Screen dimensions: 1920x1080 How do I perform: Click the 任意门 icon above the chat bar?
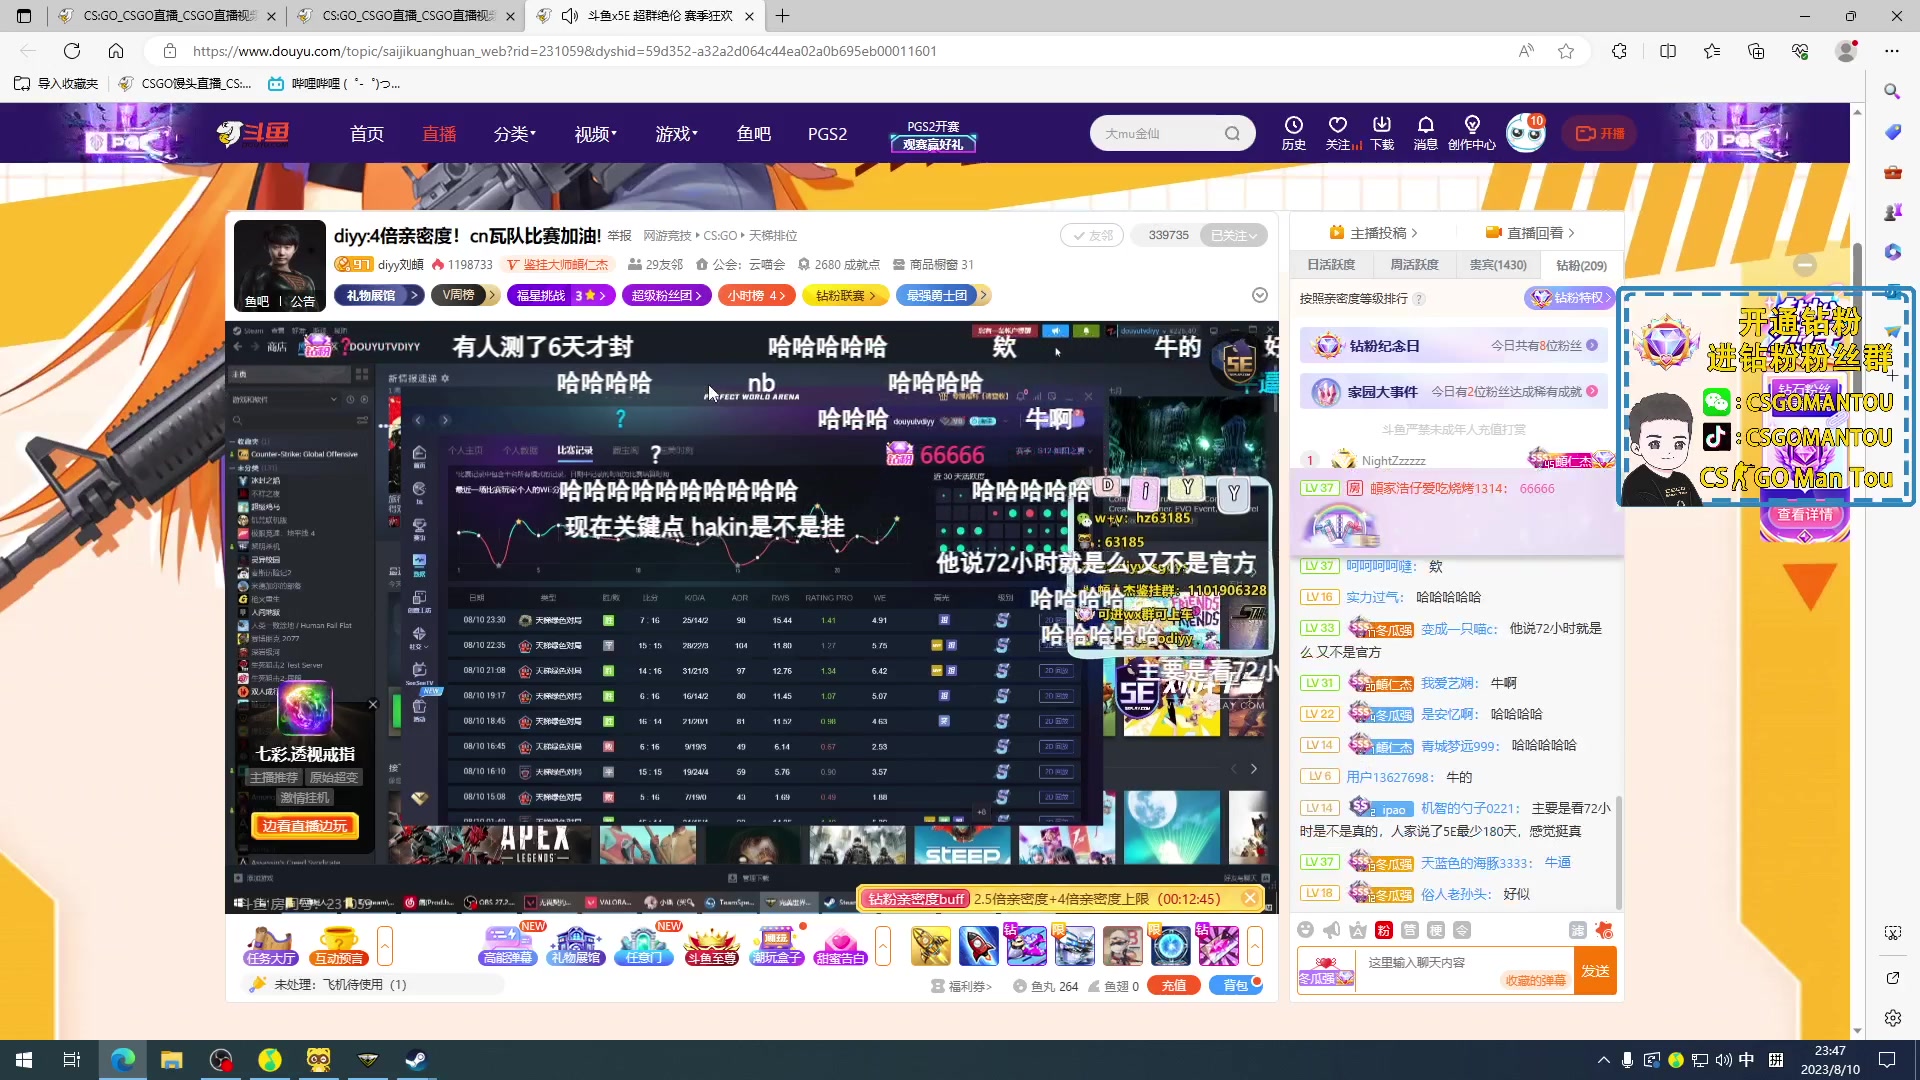(644, 945)
